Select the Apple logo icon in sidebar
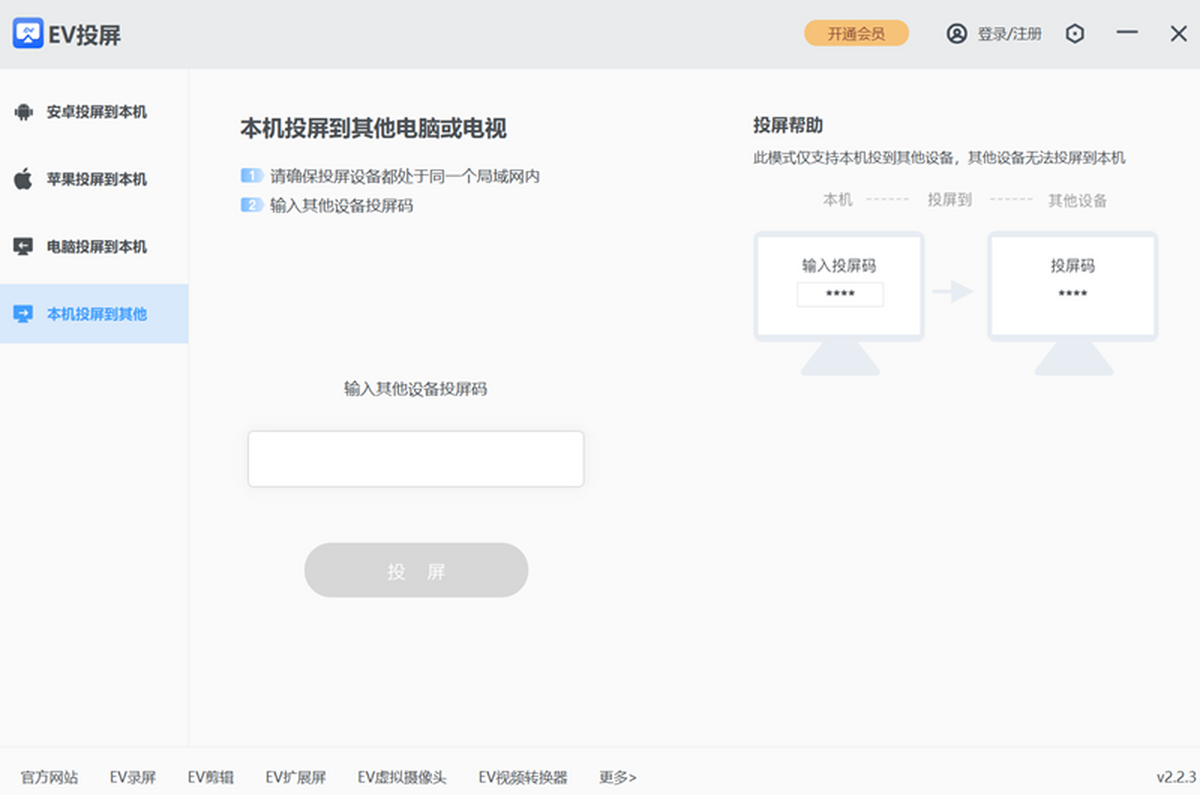Viewport: 1200px width, 795px height. tap(23, 179)
